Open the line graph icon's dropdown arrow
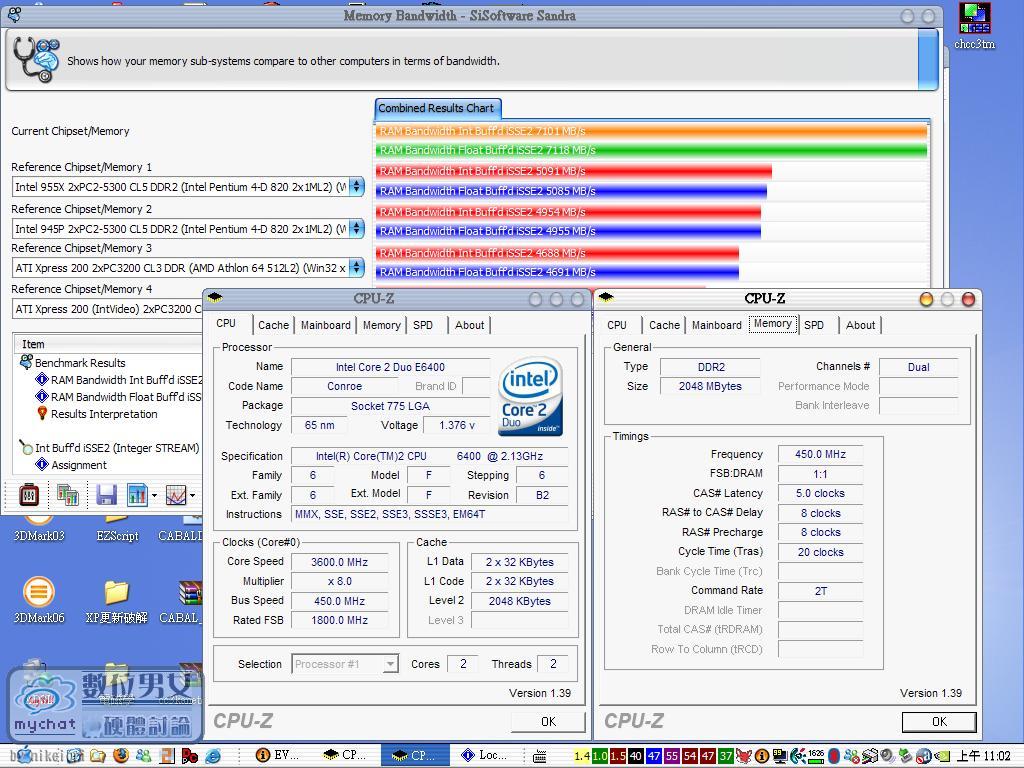 193,496
